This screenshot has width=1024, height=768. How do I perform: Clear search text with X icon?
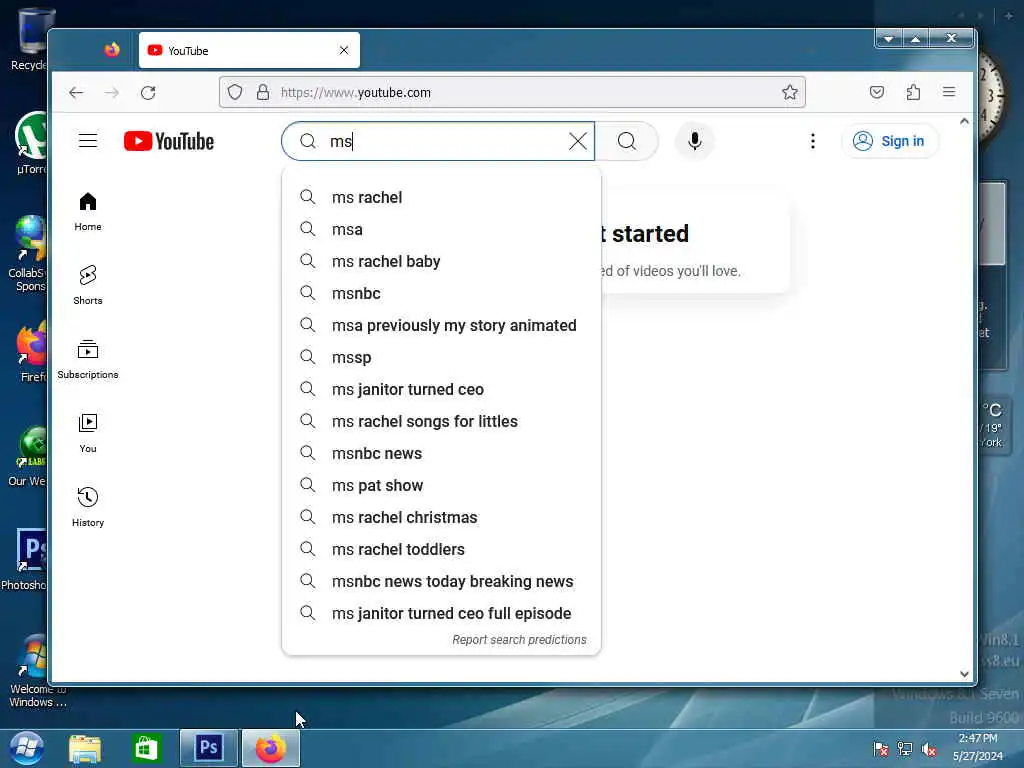point(577,141)
